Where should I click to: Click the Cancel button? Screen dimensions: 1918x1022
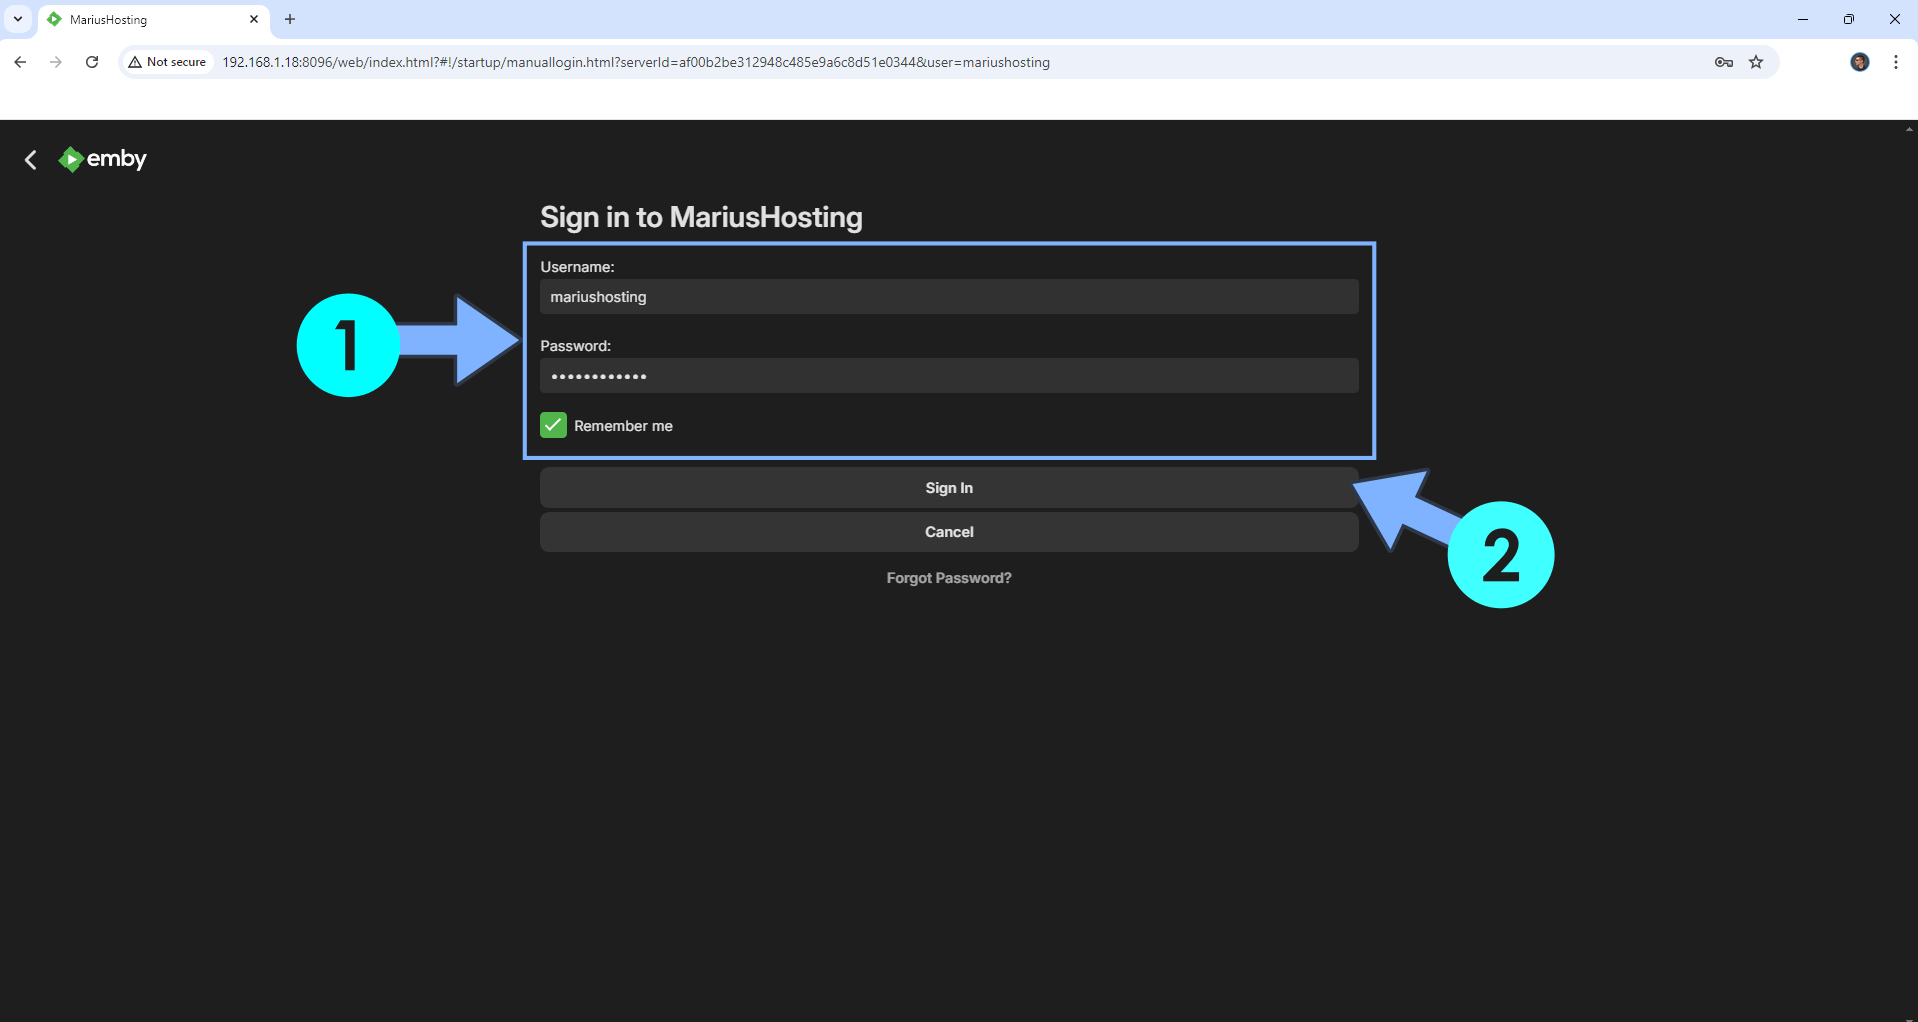pos(949,532)
